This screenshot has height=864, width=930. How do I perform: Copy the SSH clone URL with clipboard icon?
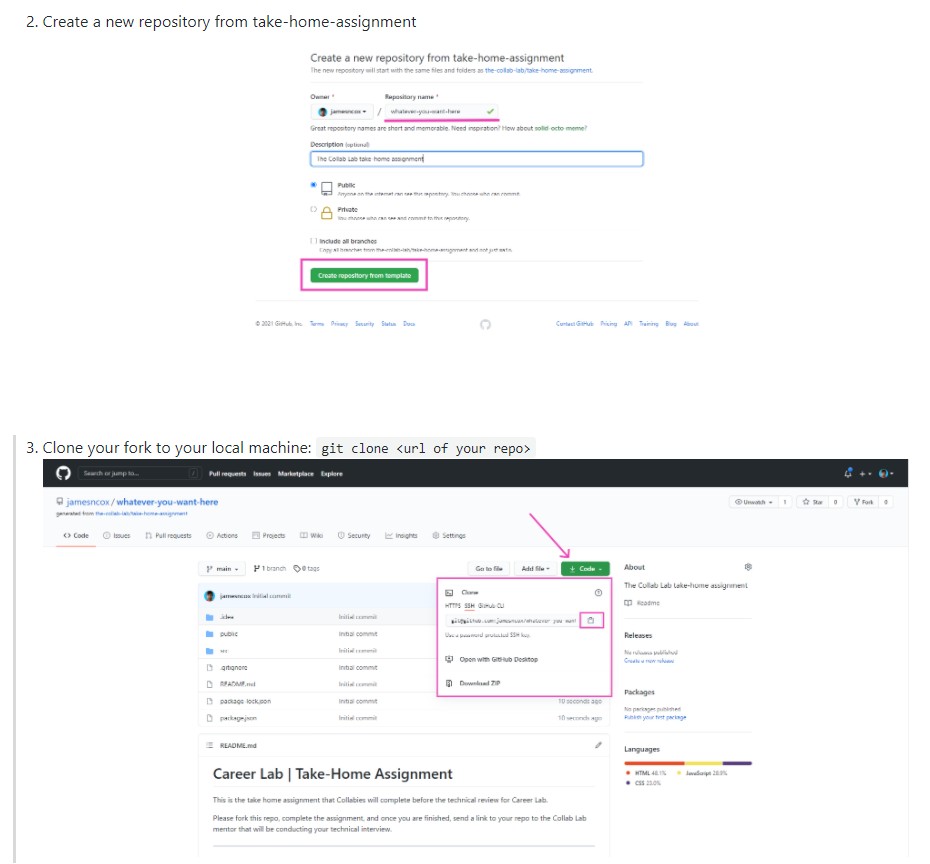(x=591, y=620)
